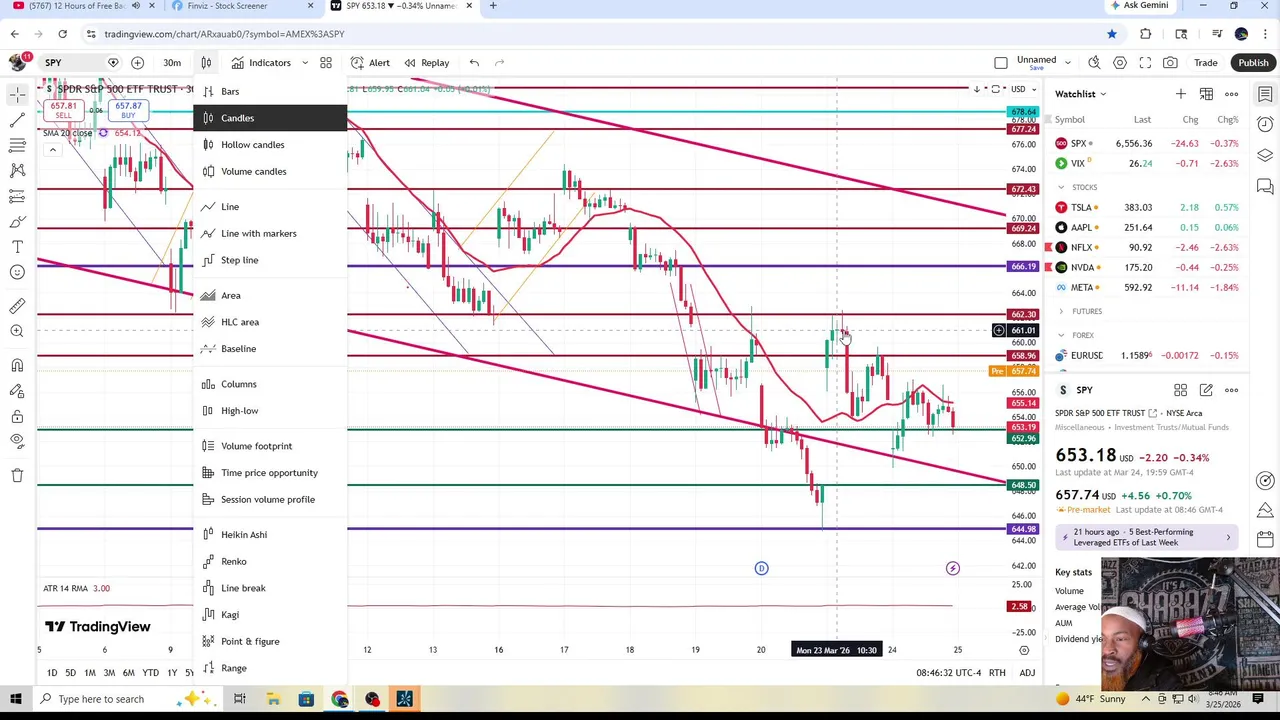Viewport: 1280px width, 720px height.
Task: Select the crosshair cursor tool
Action: pyautogui.click(x=17, y=95)
